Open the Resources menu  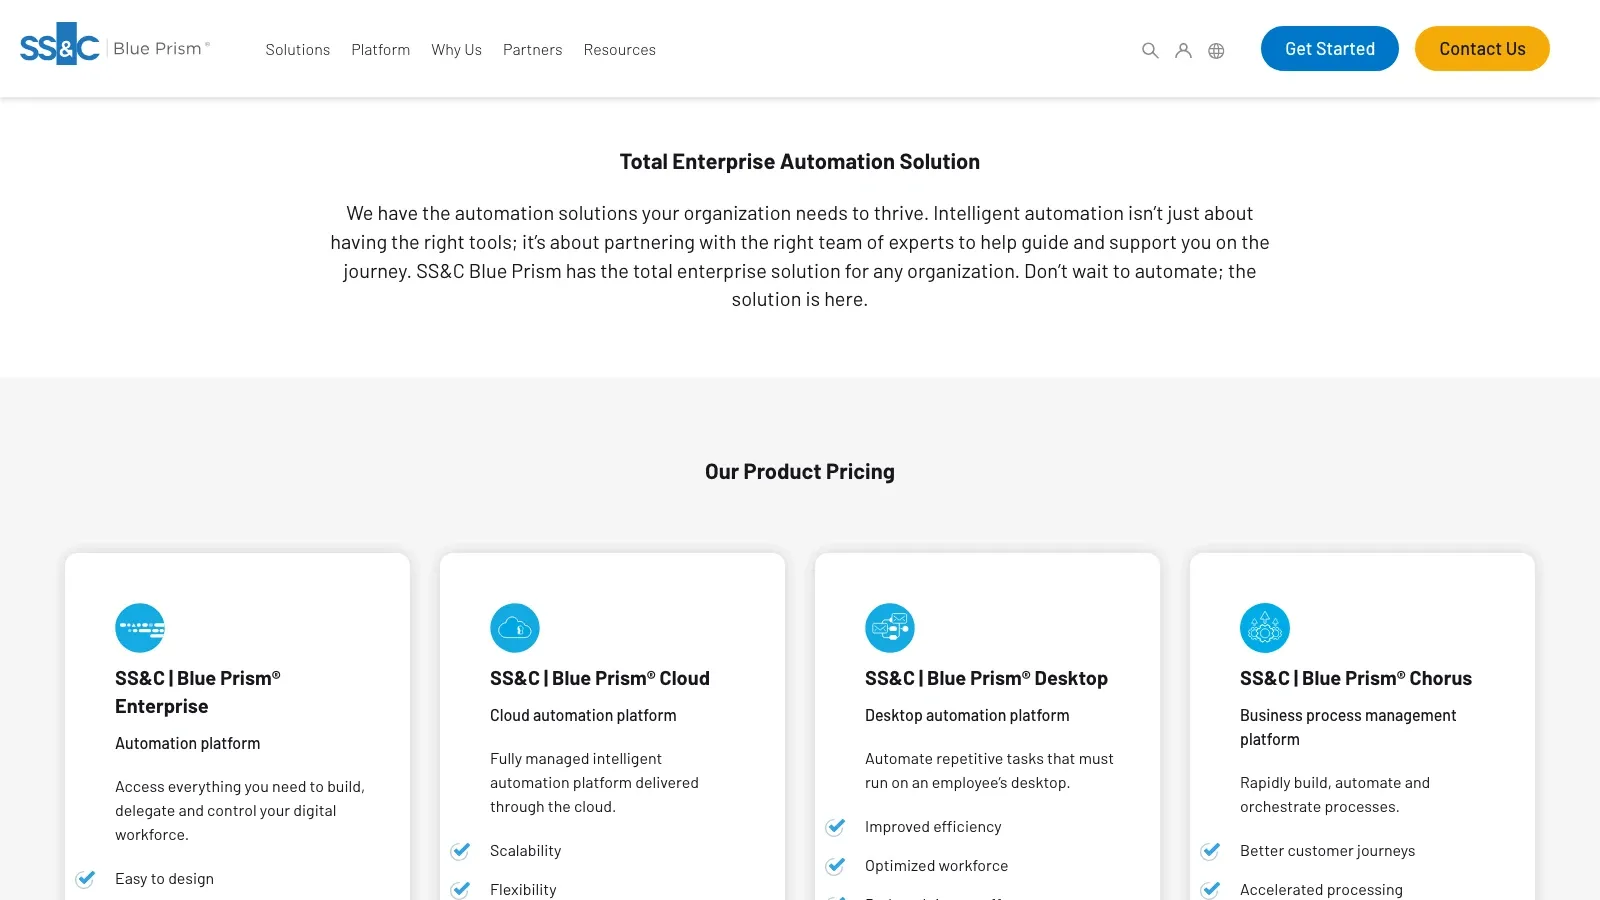(620, 50)
